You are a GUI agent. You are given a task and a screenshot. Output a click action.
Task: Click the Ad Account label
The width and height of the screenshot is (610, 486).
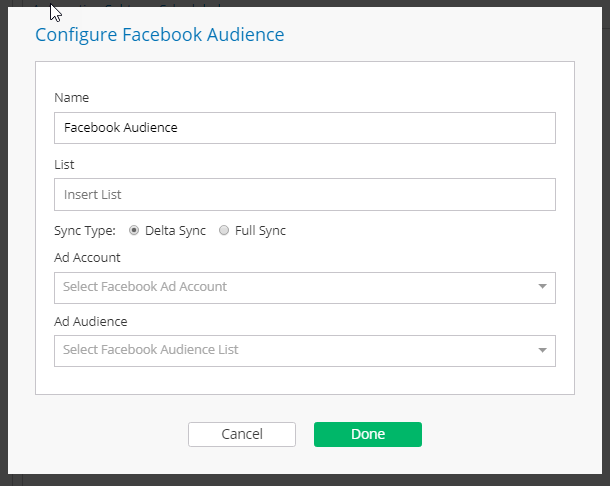coord(87,258)
